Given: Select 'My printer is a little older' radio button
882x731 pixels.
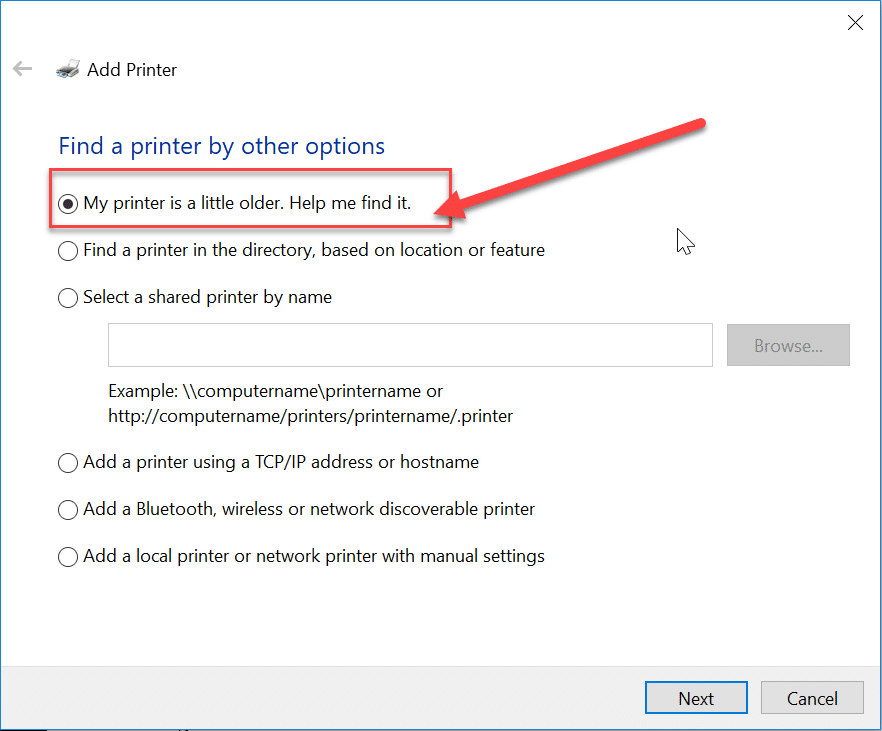Looking at the screenshot, I should (68, 204).
